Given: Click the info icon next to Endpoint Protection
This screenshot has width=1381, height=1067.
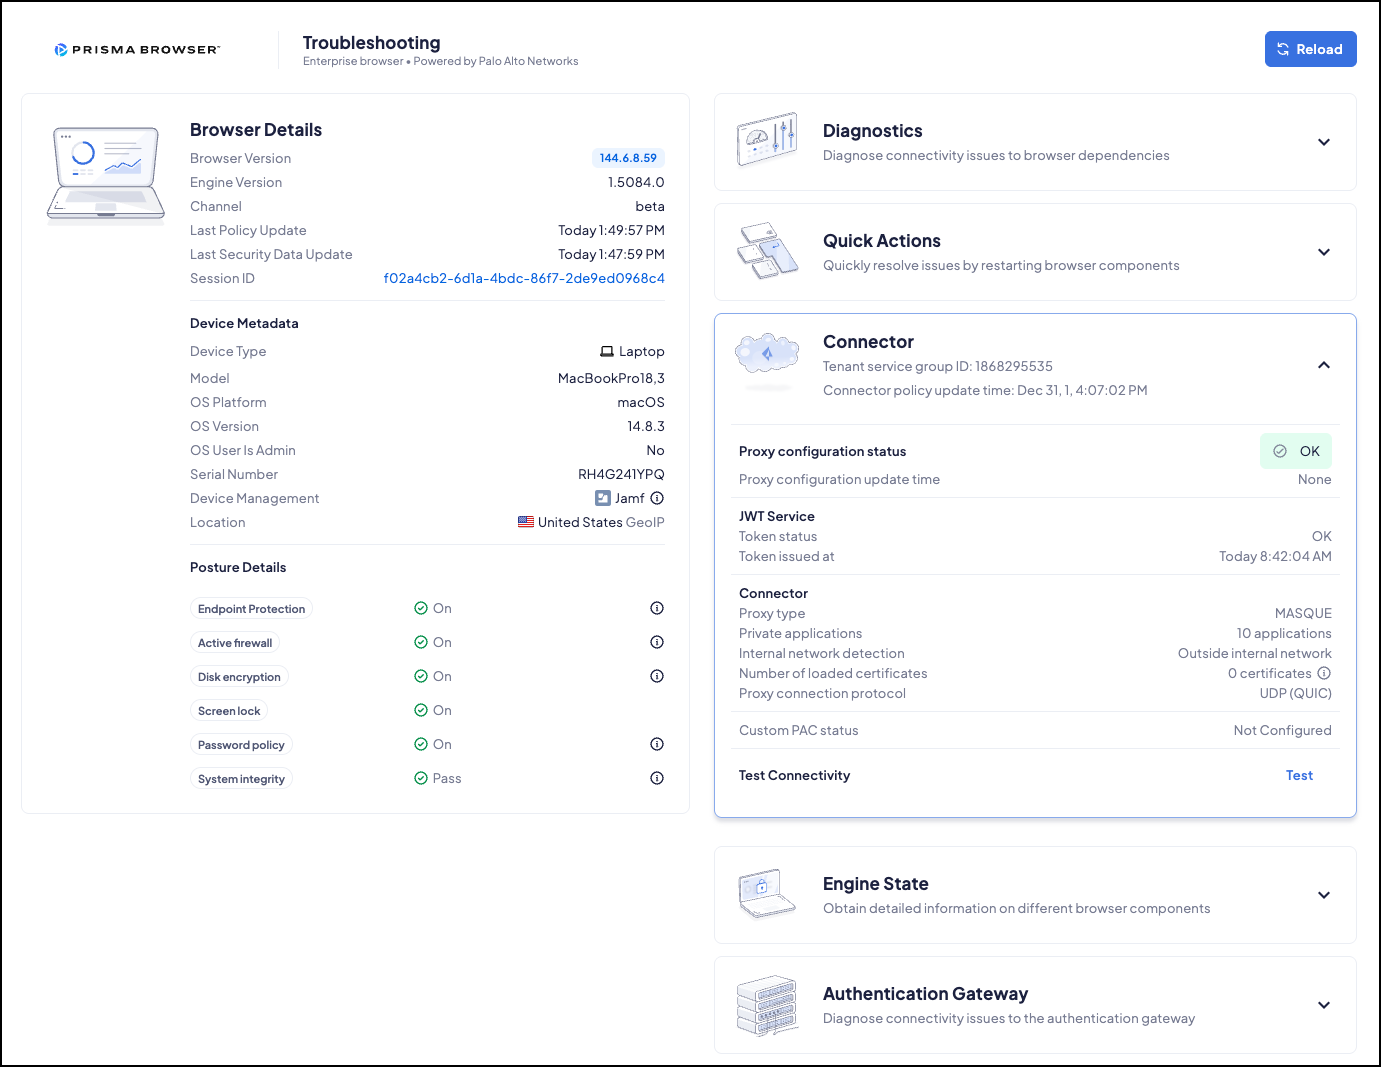Looking at the screenshot, I should [x=657, y=608].
